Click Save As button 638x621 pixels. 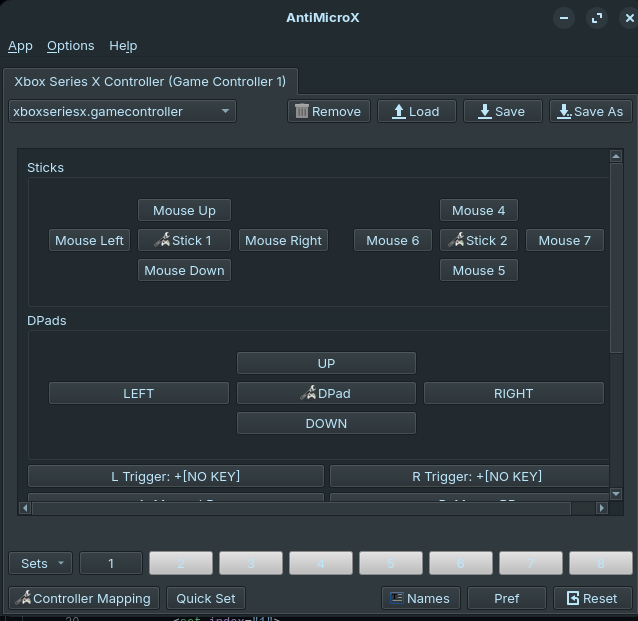(x=590, y=111)
